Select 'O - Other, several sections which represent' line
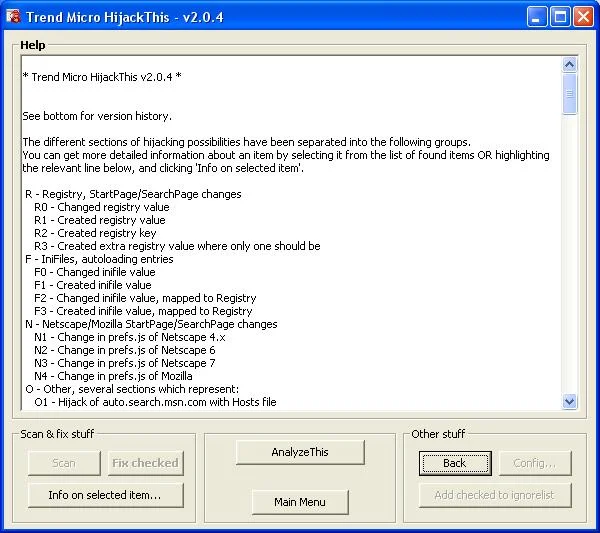600x533 pixels. point(132,389)
